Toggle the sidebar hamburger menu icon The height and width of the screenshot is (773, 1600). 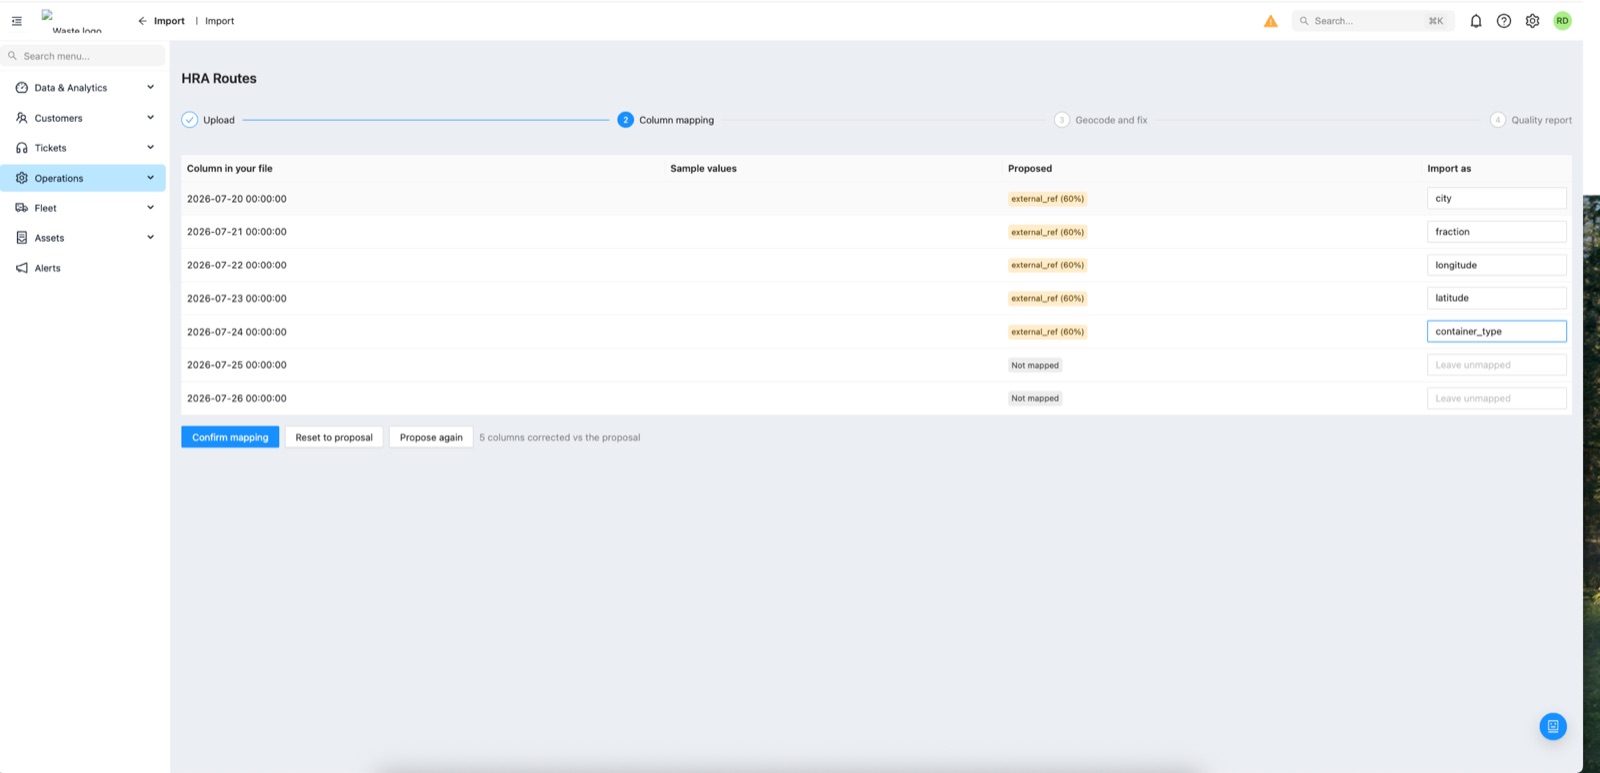tap(17, 21)
